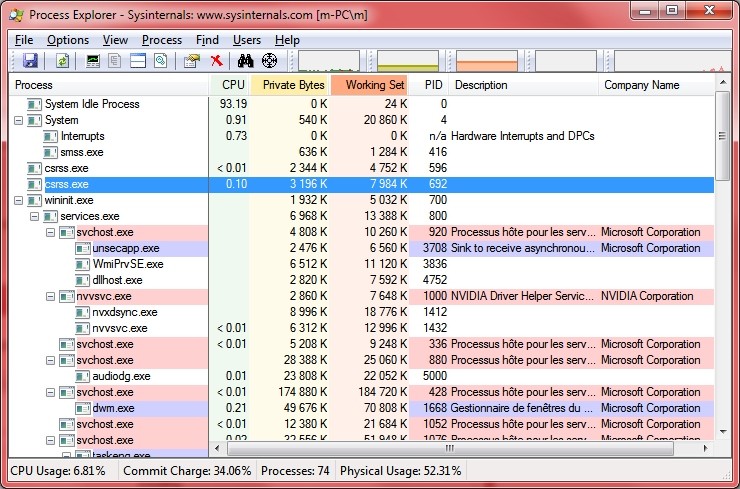Collapse the System process tree node
Image resolution: width=740 pixels, height=489 pixels.
[x=18, y=120]
